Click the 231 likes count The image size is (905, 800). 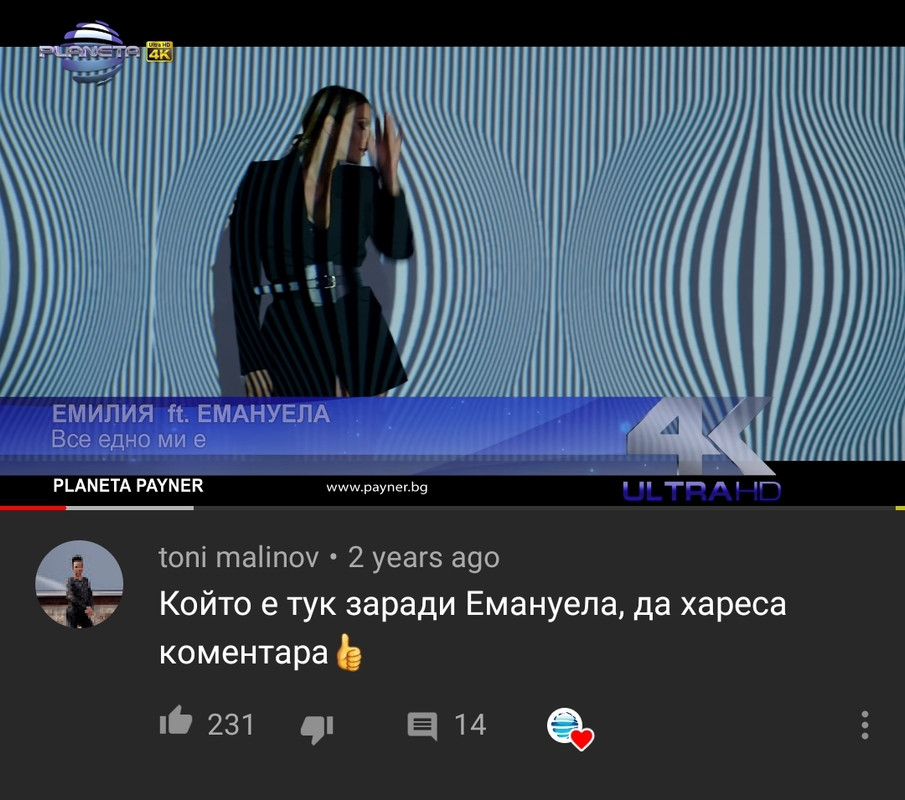point(230,725)
